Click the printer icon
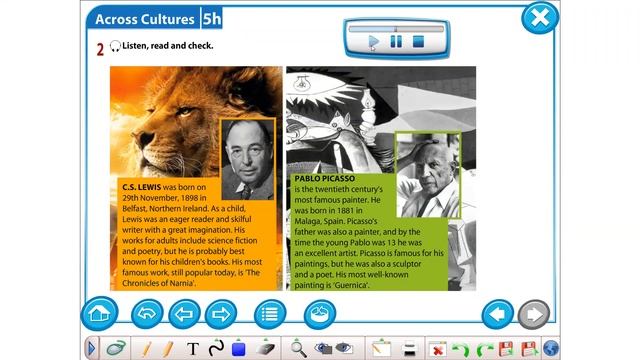This screenshot has height=360, width=640. pyautogui.click(x=409, y=349)
